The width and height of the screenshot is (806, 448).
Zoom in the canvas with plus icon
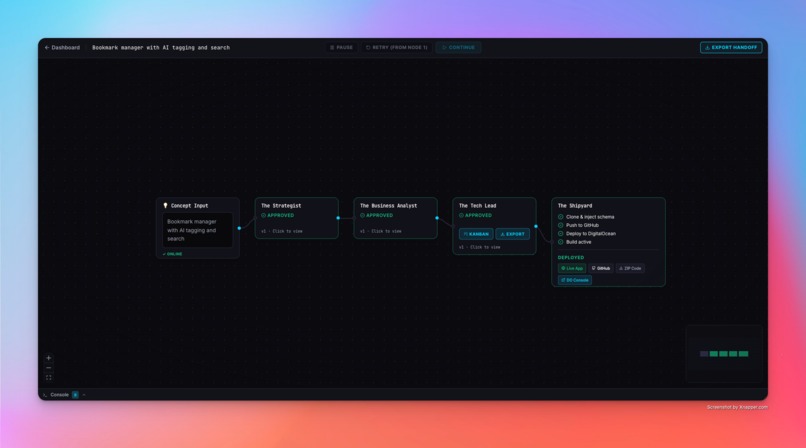48,358
